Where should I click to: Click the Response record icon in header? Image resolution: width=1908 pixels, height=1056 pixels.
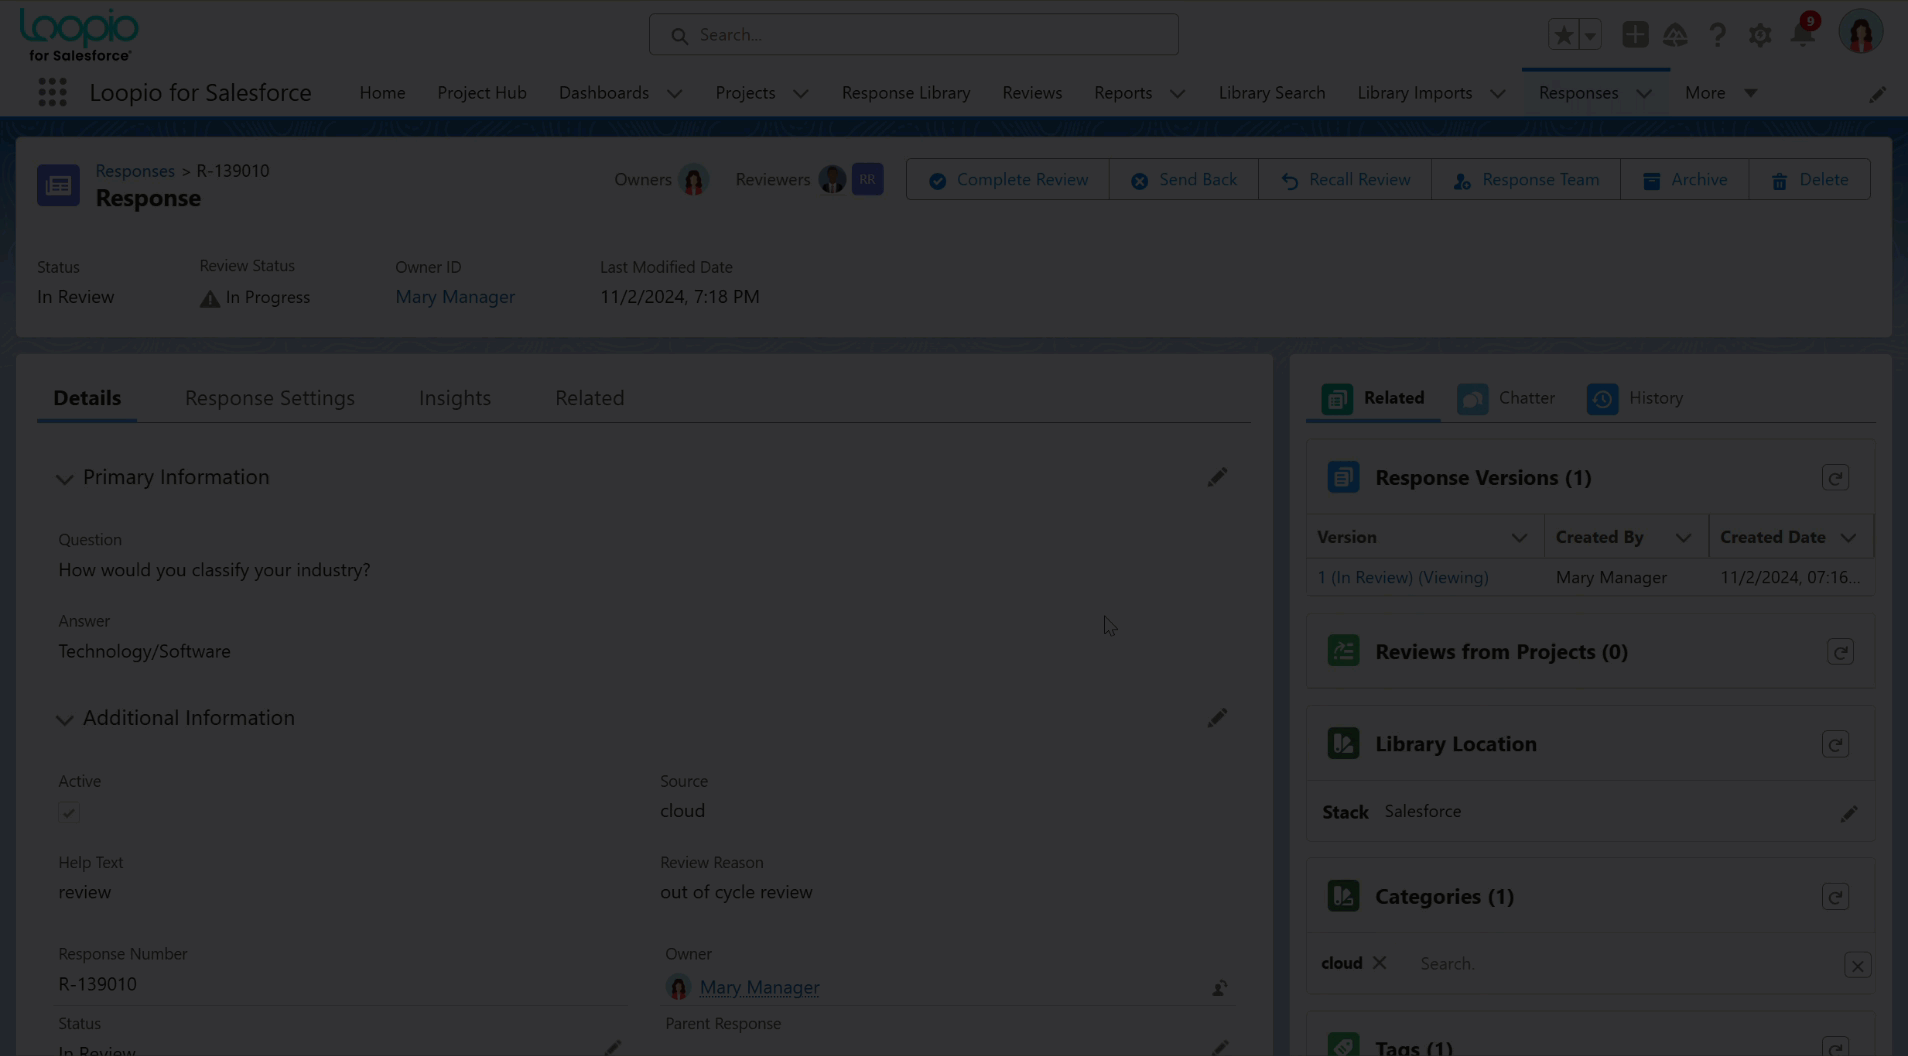58,185
